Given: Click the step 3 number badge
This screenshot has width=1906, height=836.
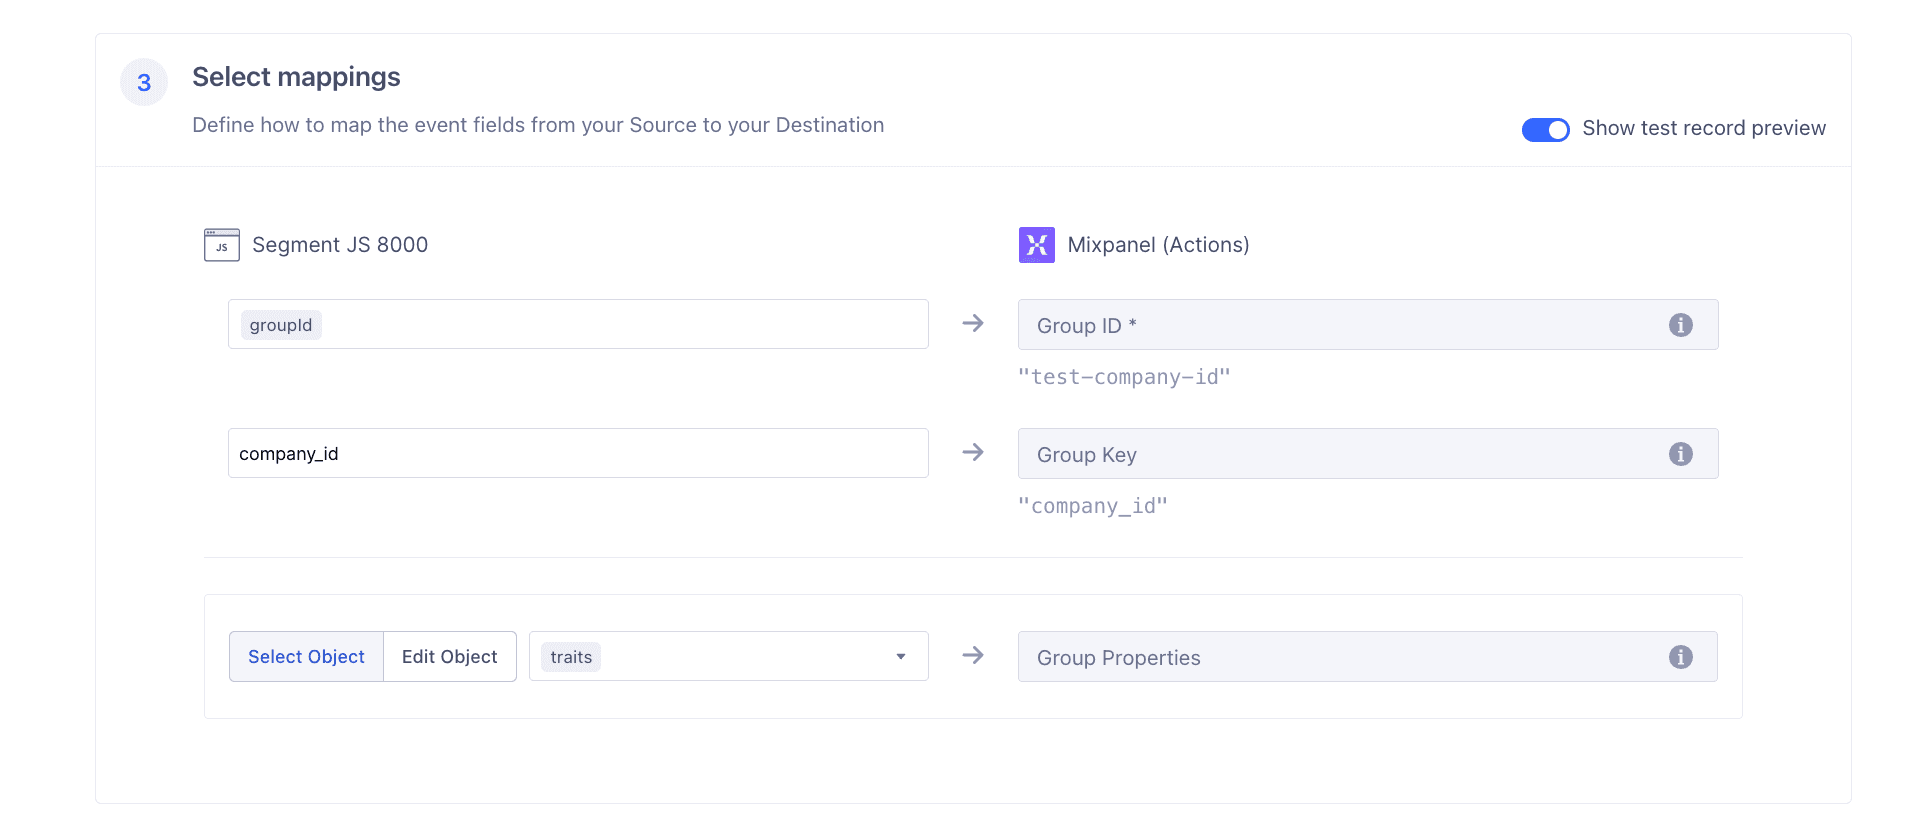Looking at the screenshot, I should [144, 82].
